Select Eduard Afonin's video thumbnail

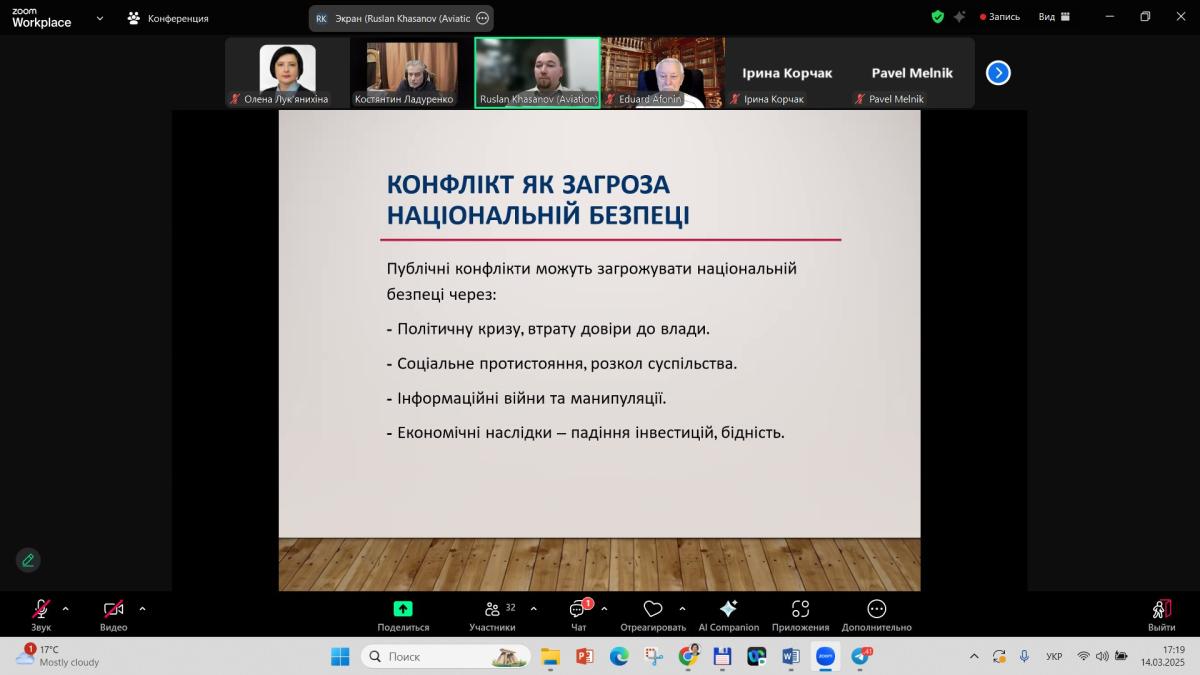pos(662,72)
